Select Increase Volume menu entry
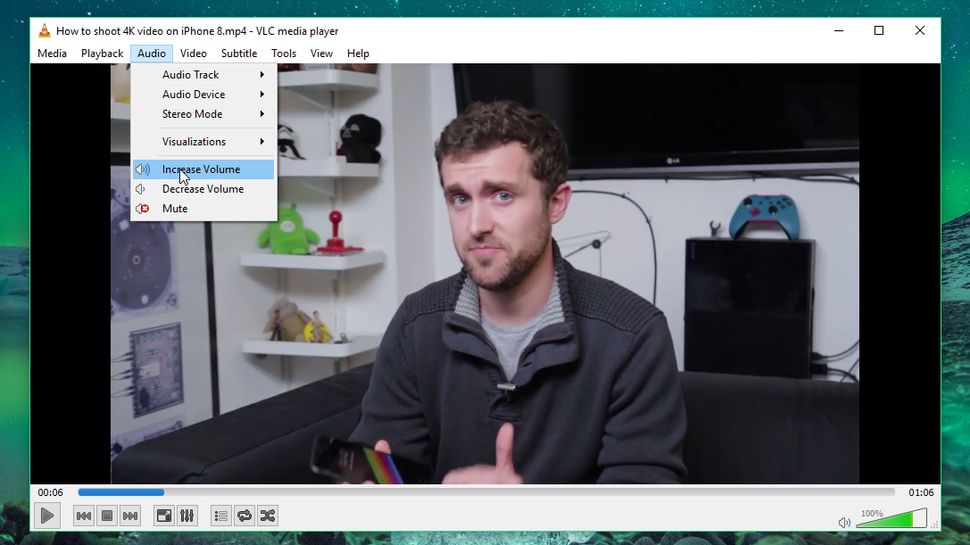Viewport: 970px width, 545px height. click(204, 169)
